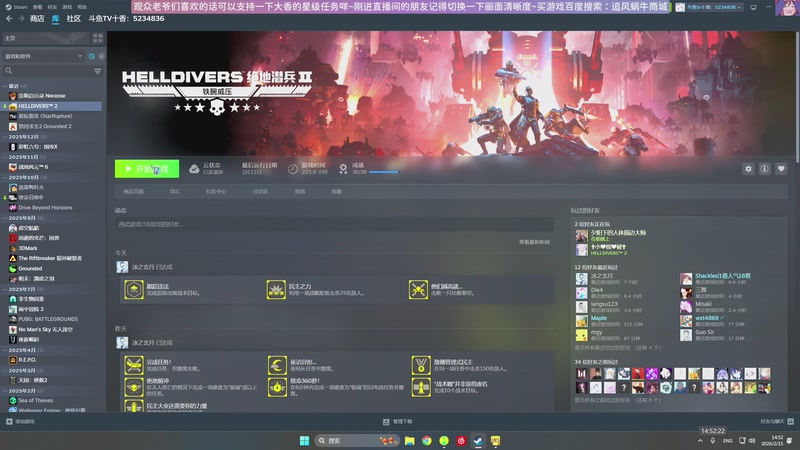This screenshot has width=800, height=450.
Task: Open the 斗鱼TV十香 profile tab
Action: tap(126, 18)
